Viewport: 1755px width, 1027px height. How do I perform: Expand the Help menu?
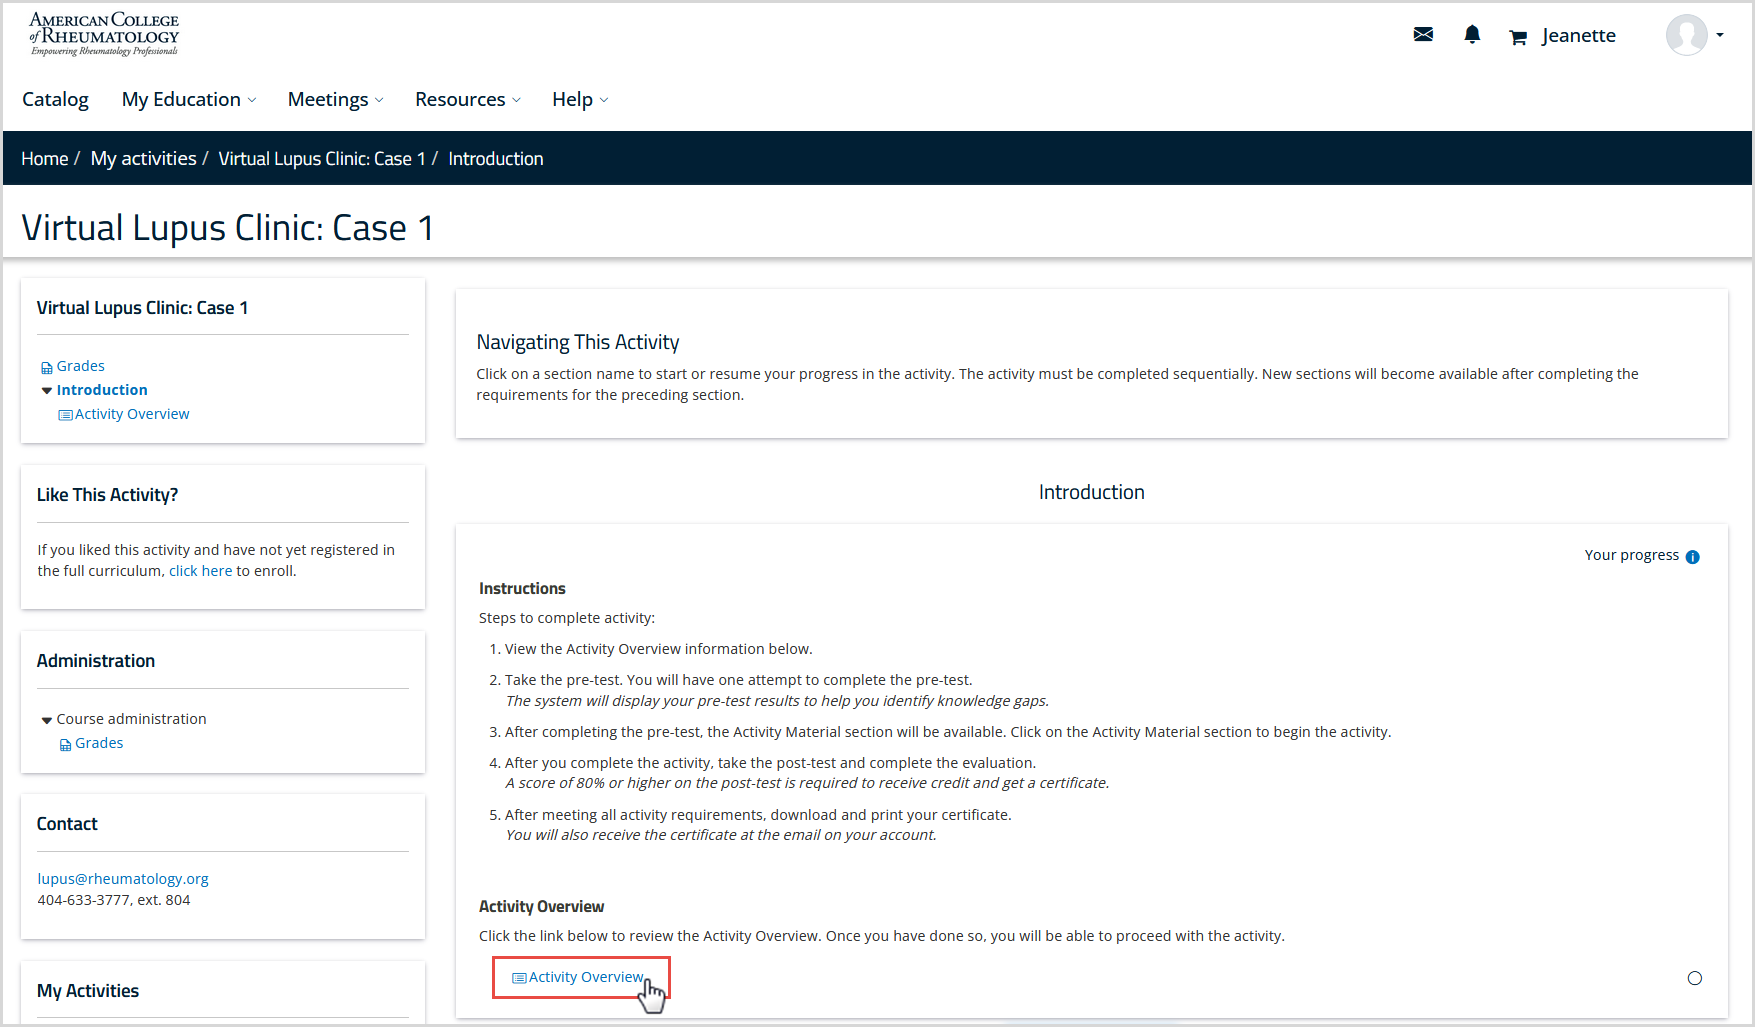coord(580,99)
